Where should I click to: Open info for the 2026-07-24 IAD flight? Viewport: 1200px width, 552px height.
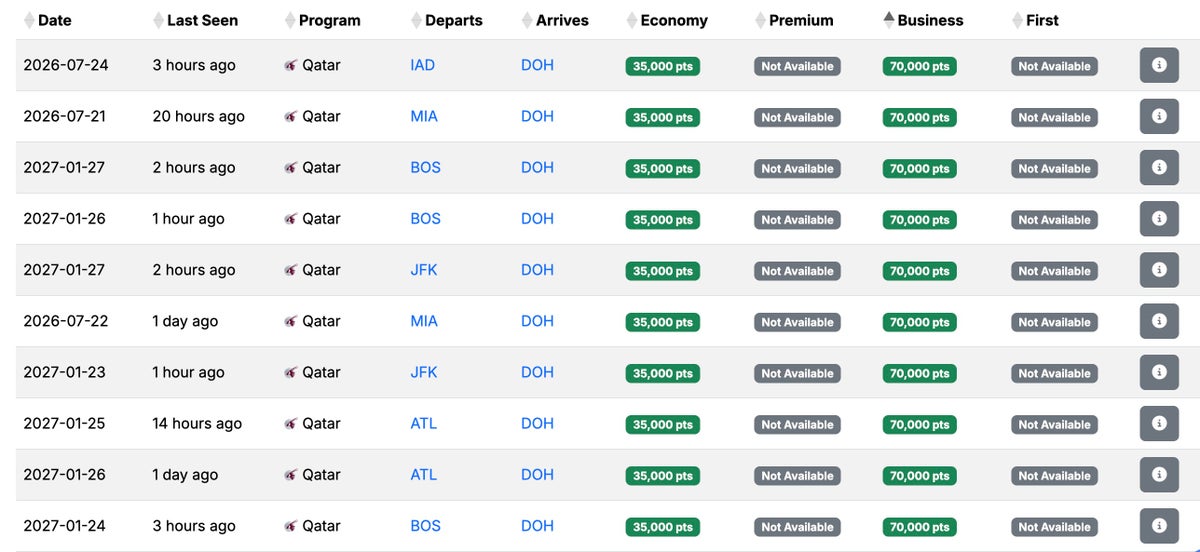pyautogui.click(x=1159, y=65)
